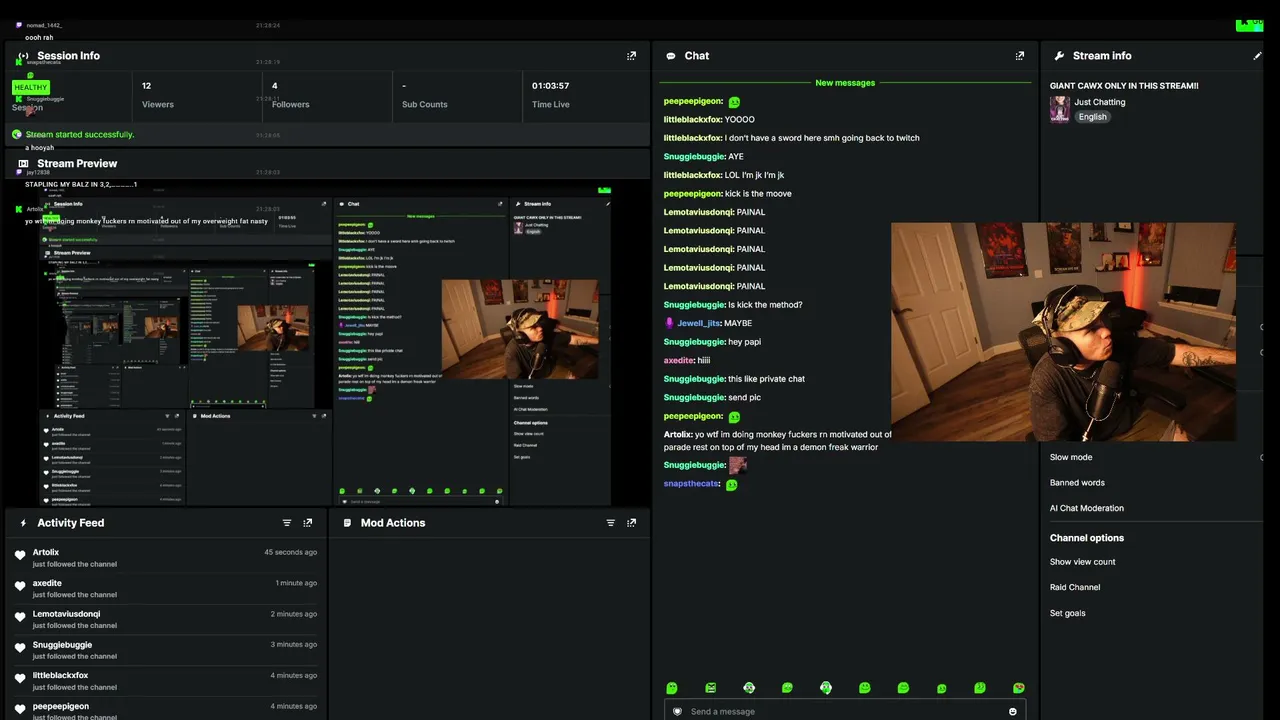The height and width of the screenshot is (720, 1280).
Task: Click the shield icon in the message box
Action: (677, 712)
